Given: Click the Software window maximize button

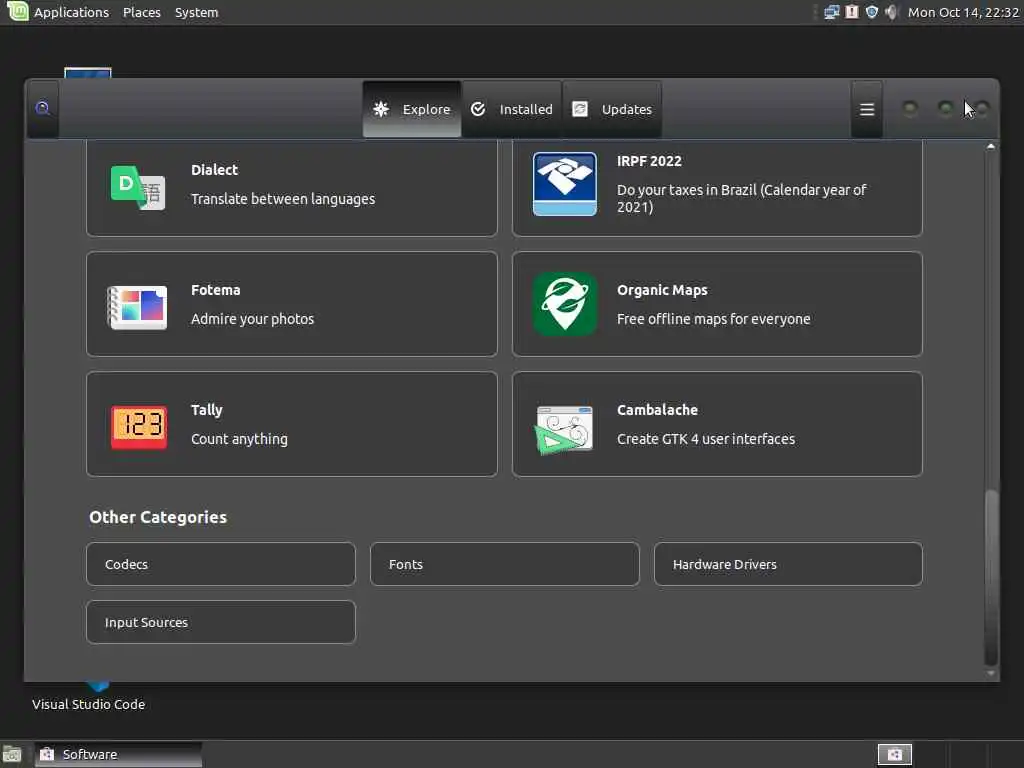Looking at the screenshot, I should pos(945,108).
